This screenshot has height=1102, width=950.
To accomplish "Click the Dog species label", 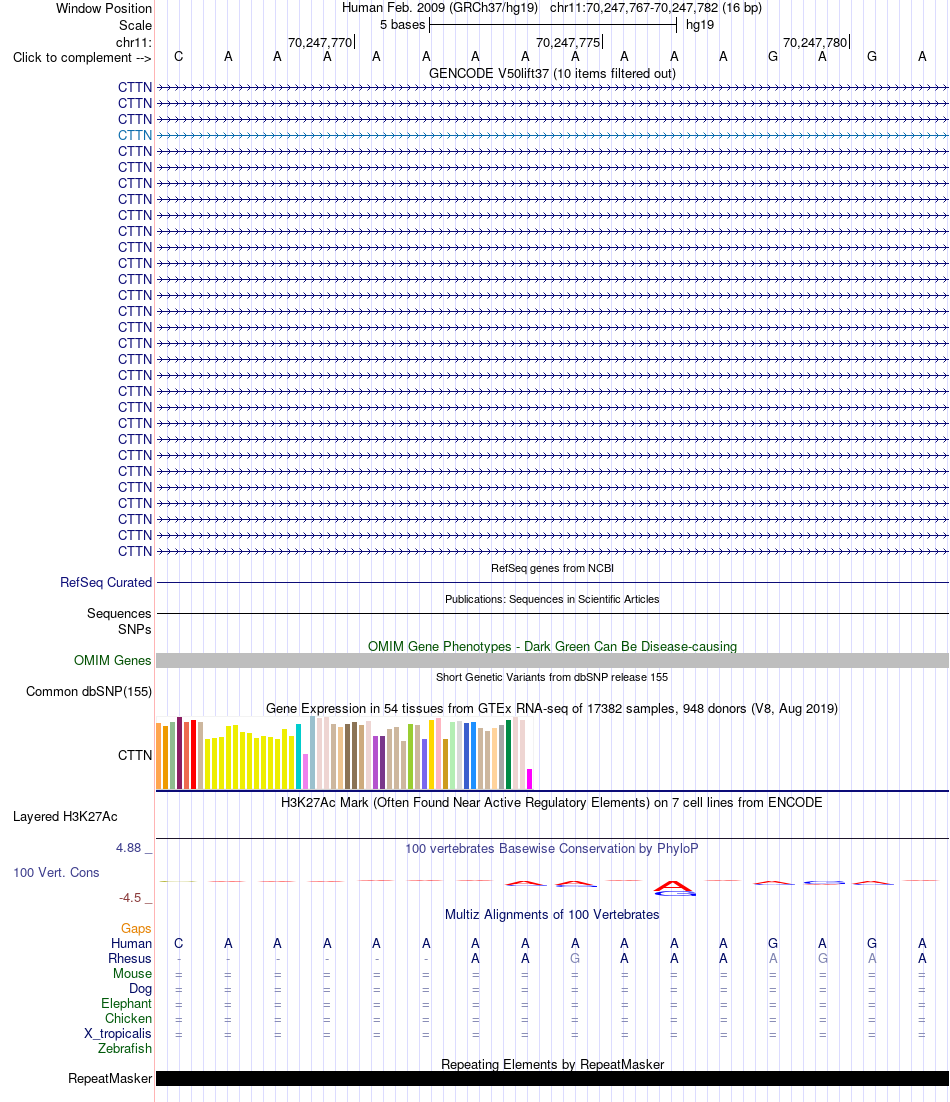I will 141,988.
